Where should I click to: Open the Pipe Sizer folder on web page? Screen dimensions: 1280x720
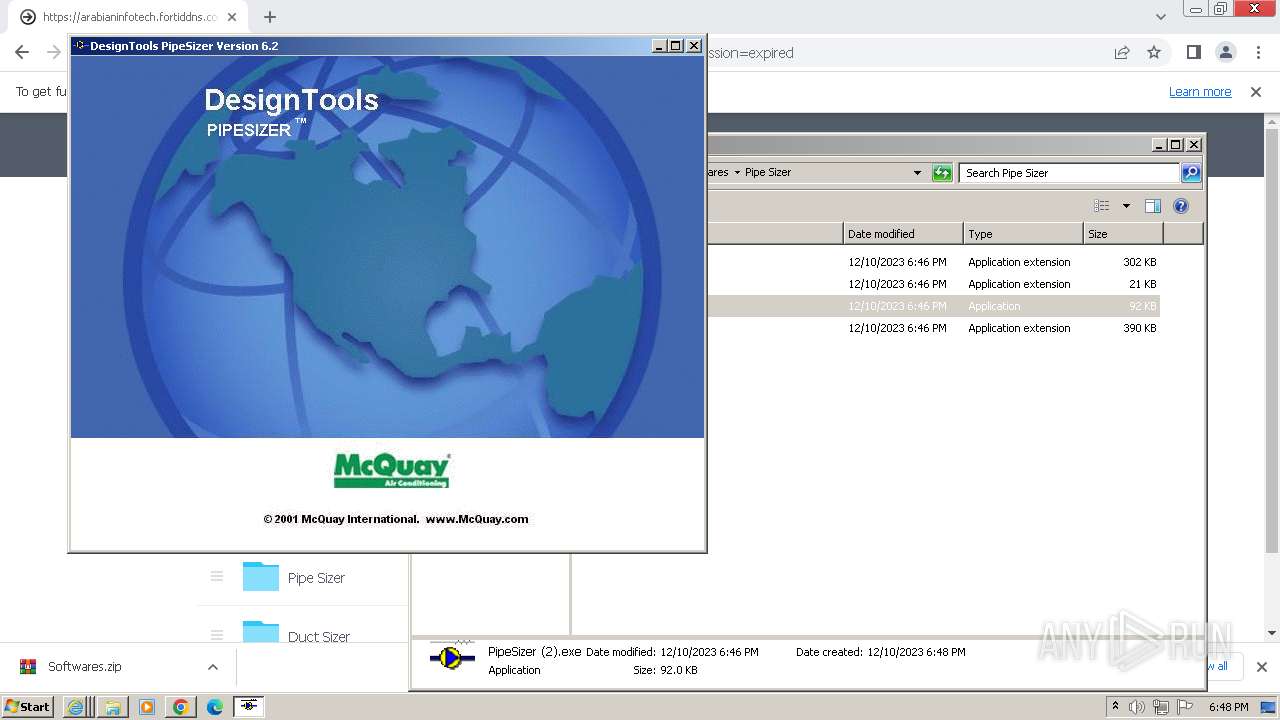click(316, 578)
